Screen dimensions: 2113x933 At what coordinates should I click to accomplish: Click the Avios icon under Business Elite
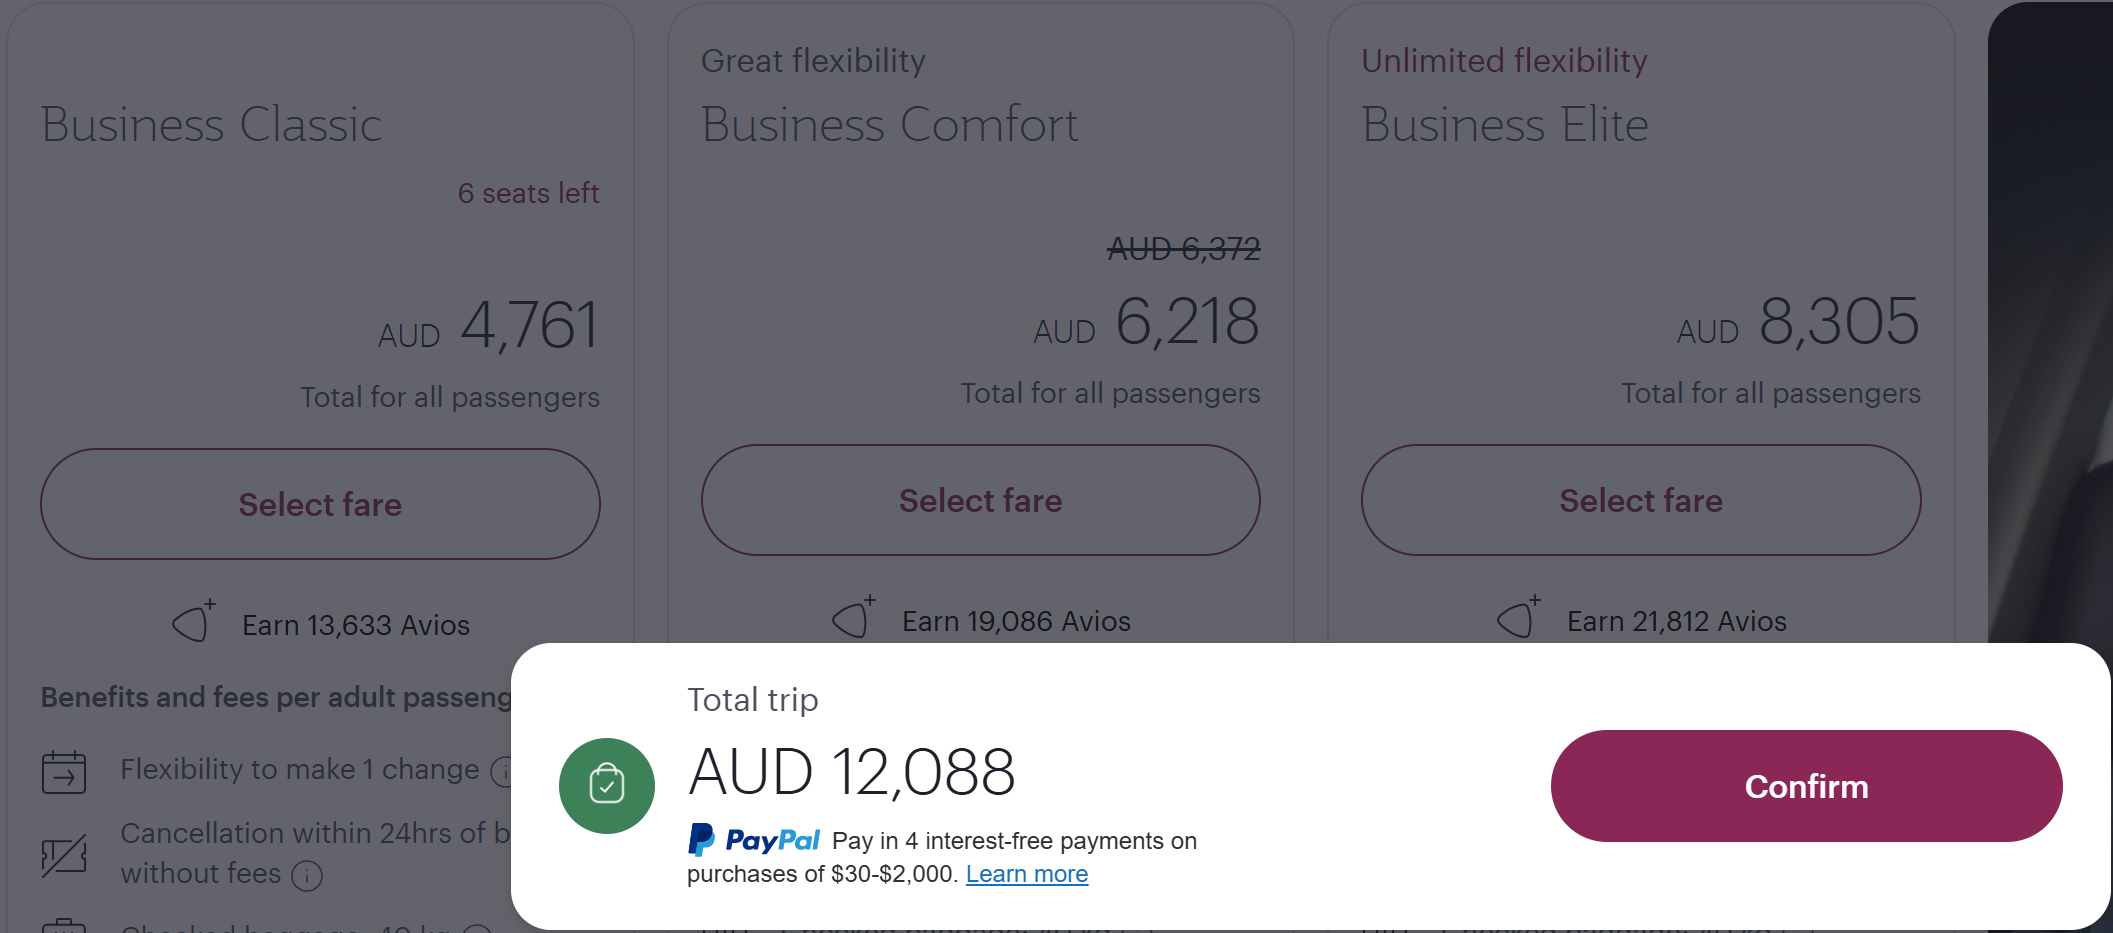(1519, 617)
